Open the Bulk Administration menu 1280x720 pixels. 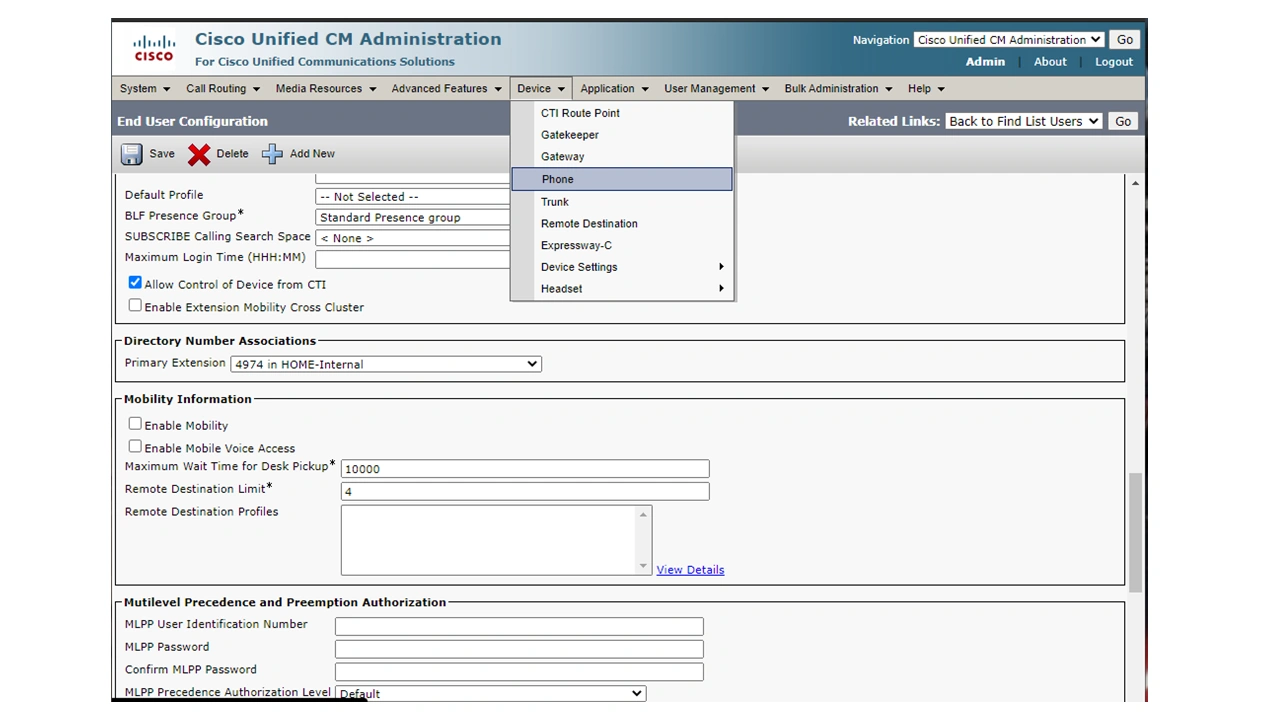(838, 89)
